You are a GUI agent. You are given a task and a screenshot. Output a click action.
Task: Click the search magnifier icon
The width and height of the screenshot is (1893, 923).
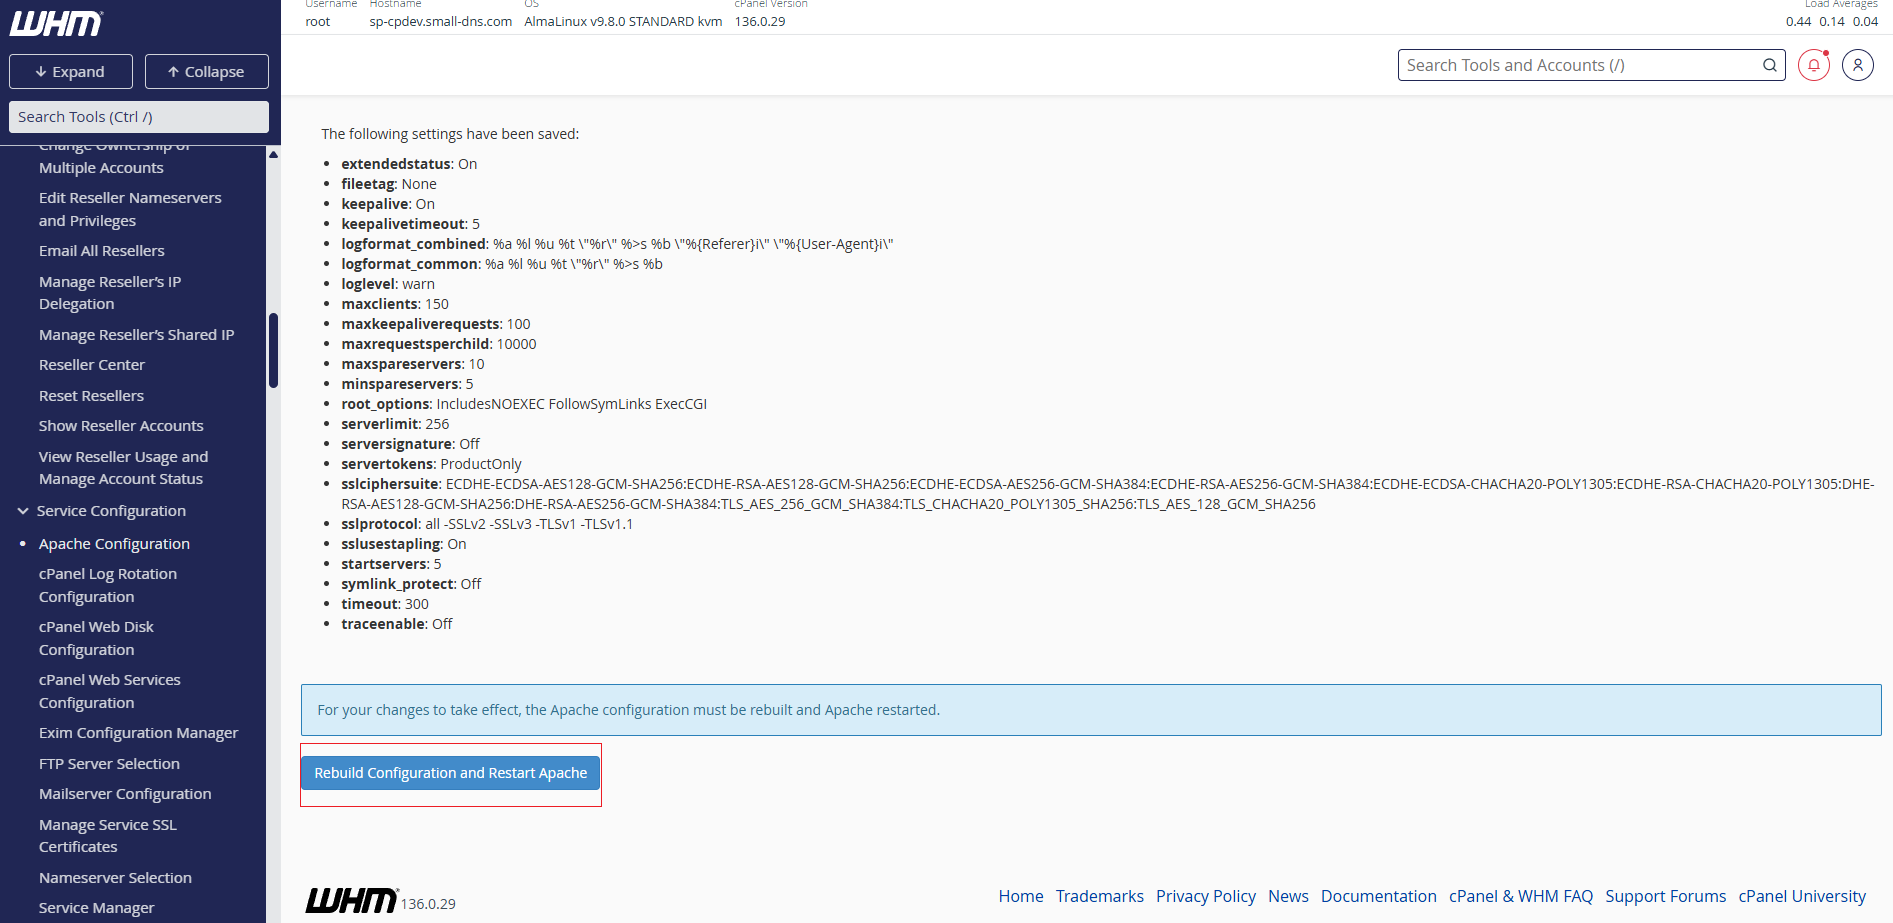click(x=1769, y=65)
